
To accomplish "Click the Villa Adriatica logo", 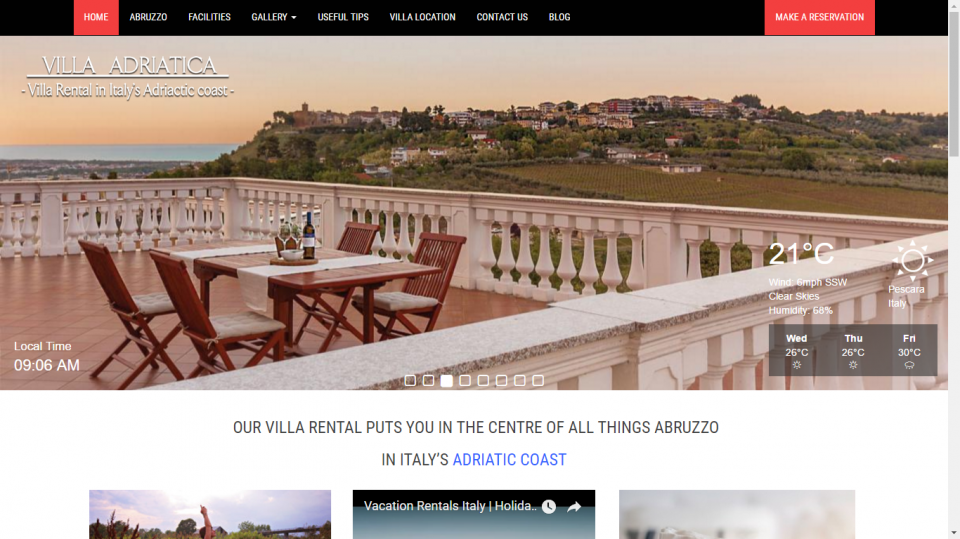I will [x=128, y=77].
